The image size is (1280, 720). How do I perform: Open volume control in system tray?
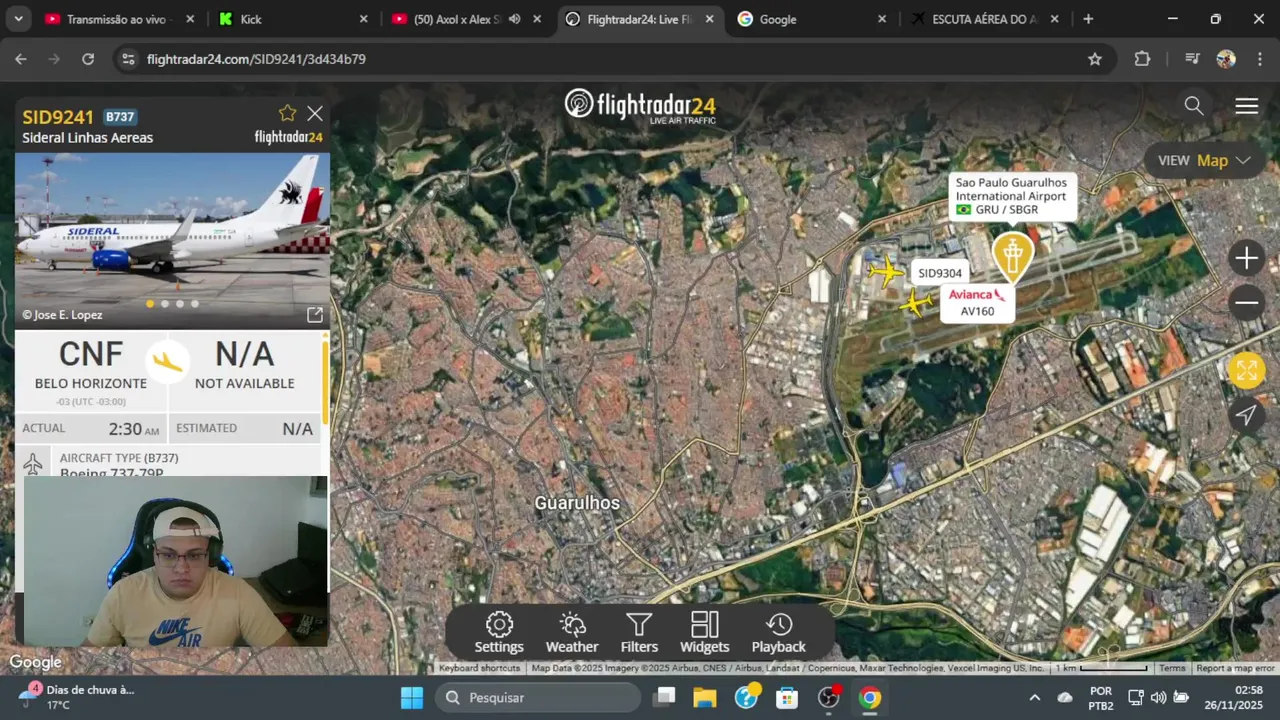[1159, 698]
